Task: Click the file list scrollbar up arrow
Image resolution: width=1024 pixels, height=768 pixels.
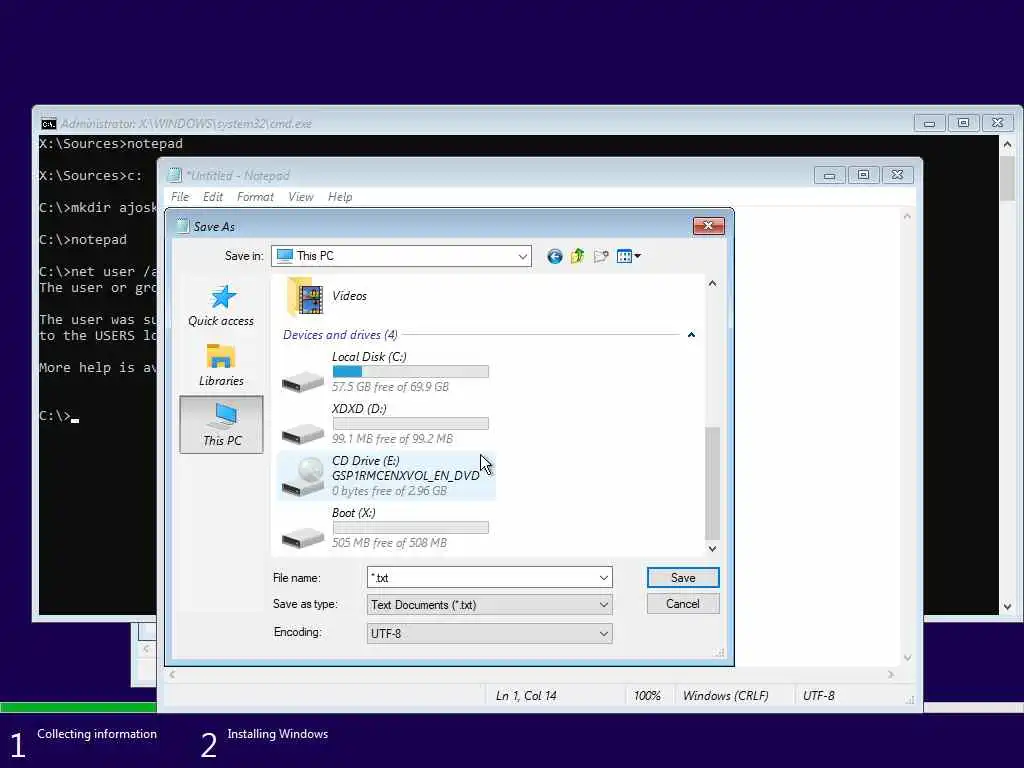Action: [712, 283]
